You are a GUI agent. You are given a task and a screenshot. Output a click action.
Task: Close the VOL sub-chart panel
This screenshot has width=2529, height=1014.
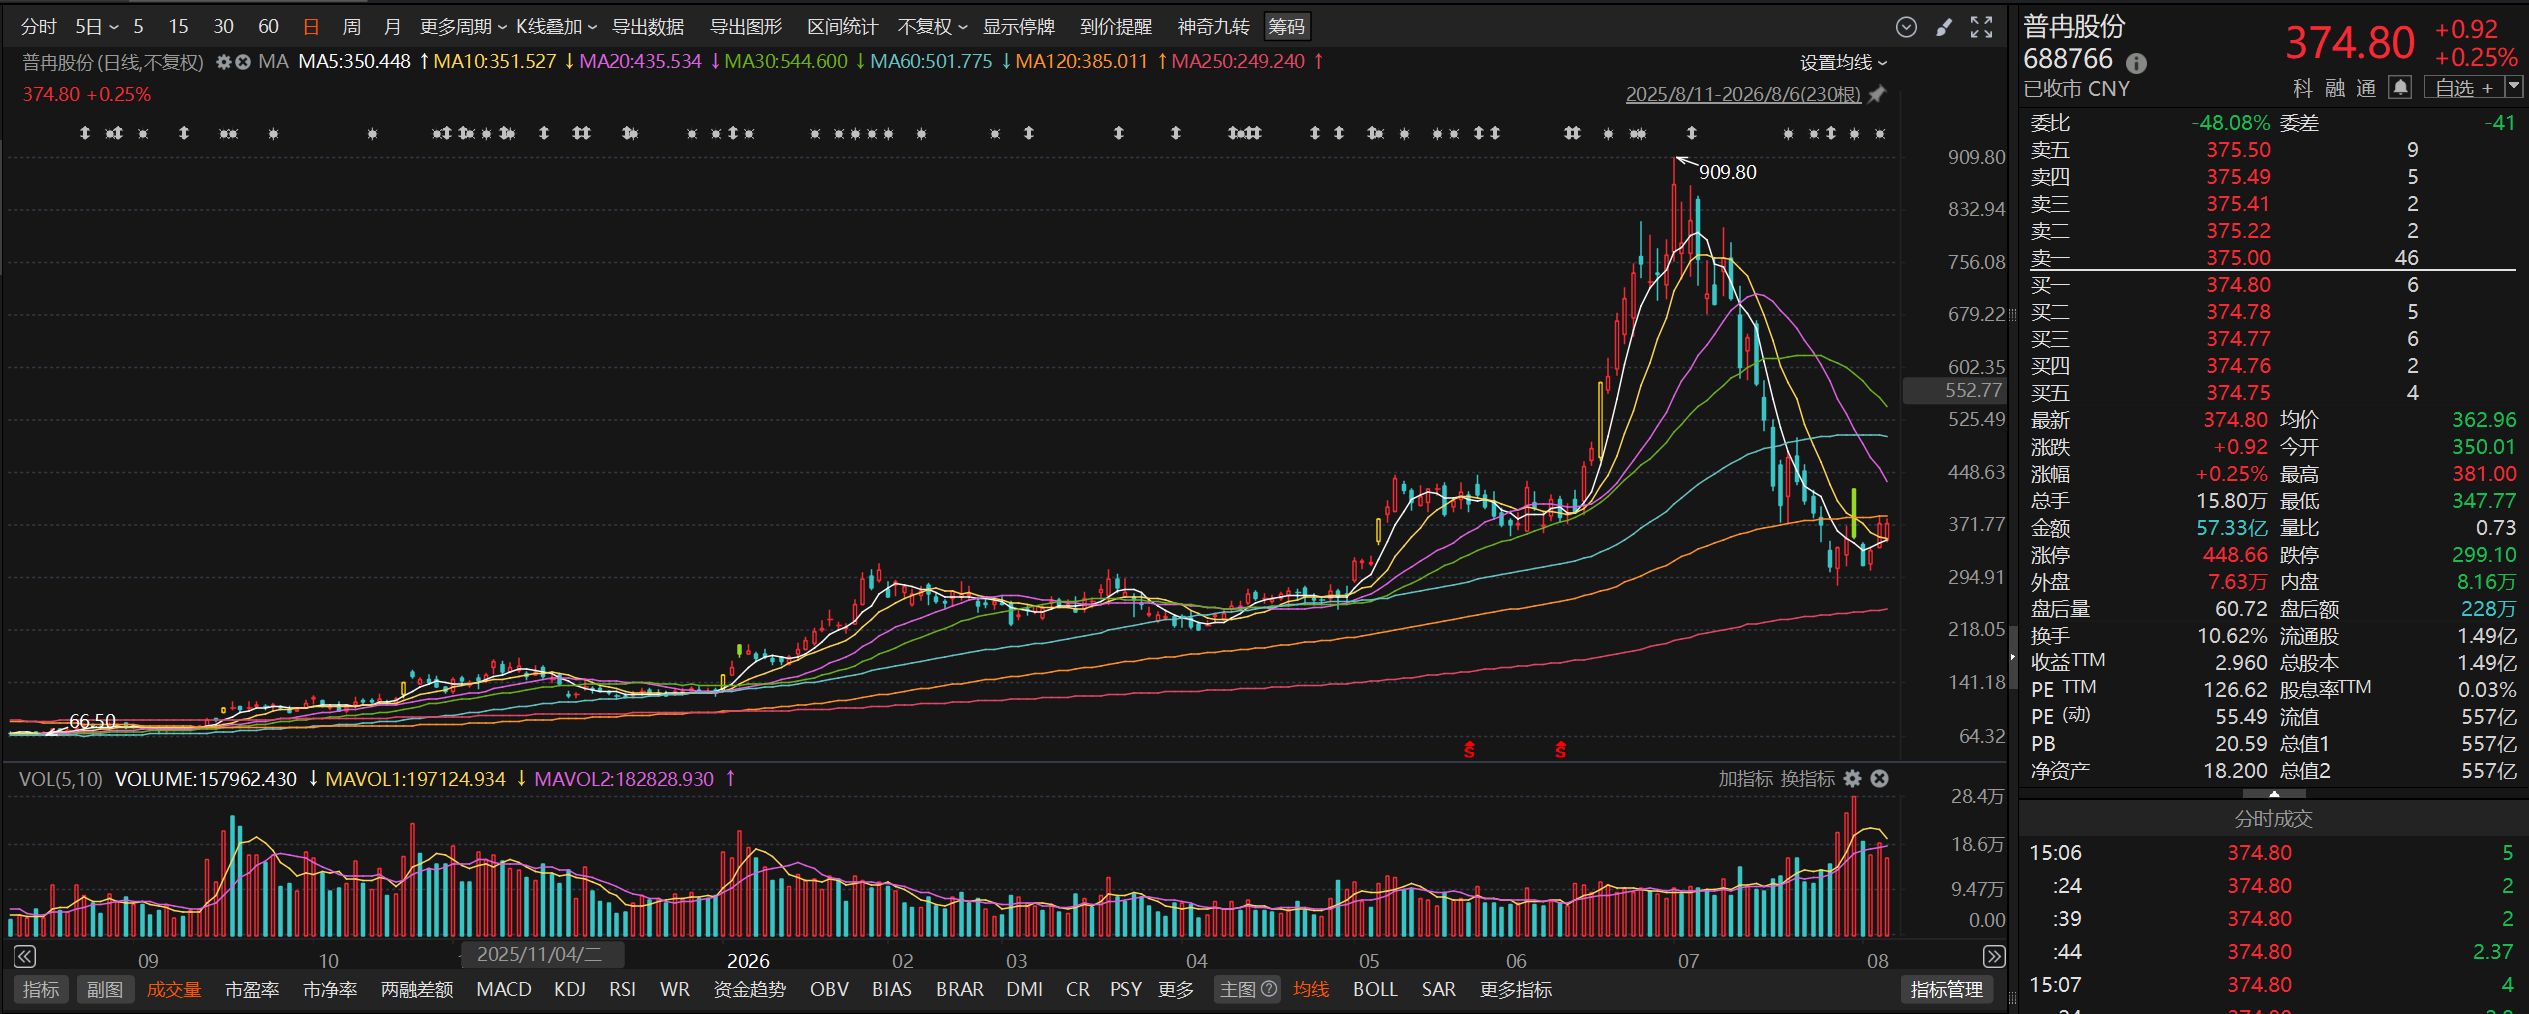click(x=1879, y=778)
